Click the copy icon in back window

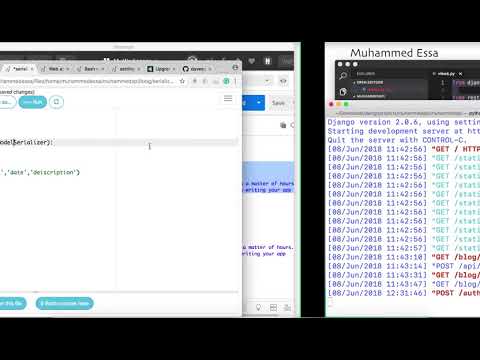[283, 125]
